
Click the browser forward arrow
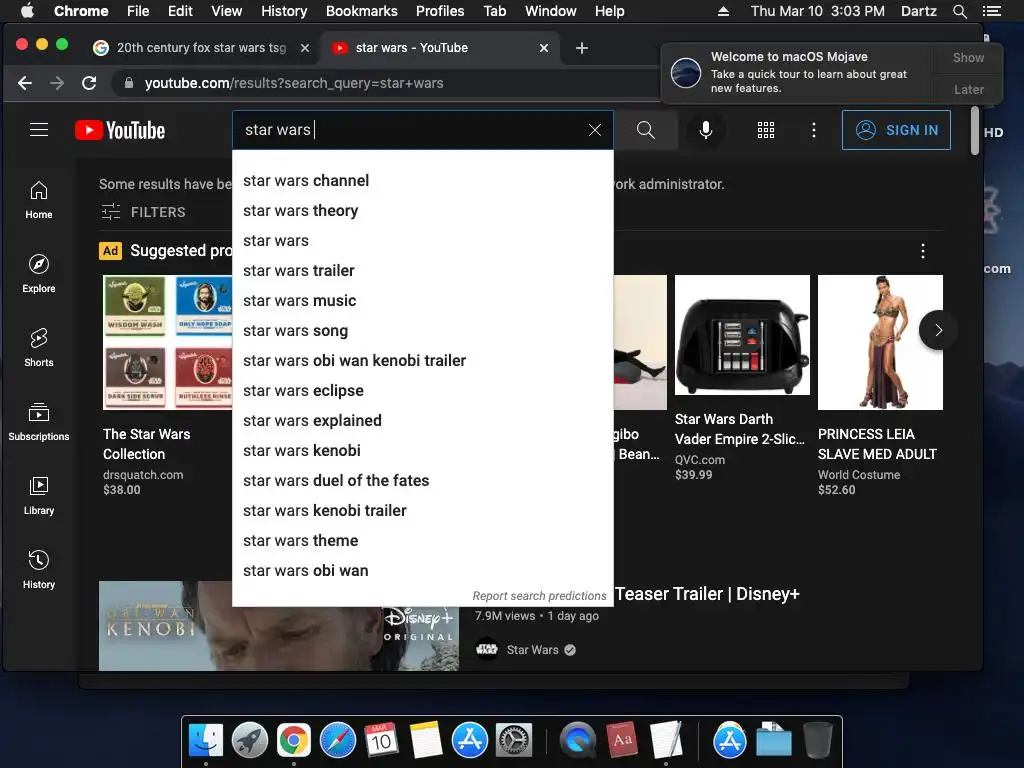pyautogui.click(x=57, y=83)
